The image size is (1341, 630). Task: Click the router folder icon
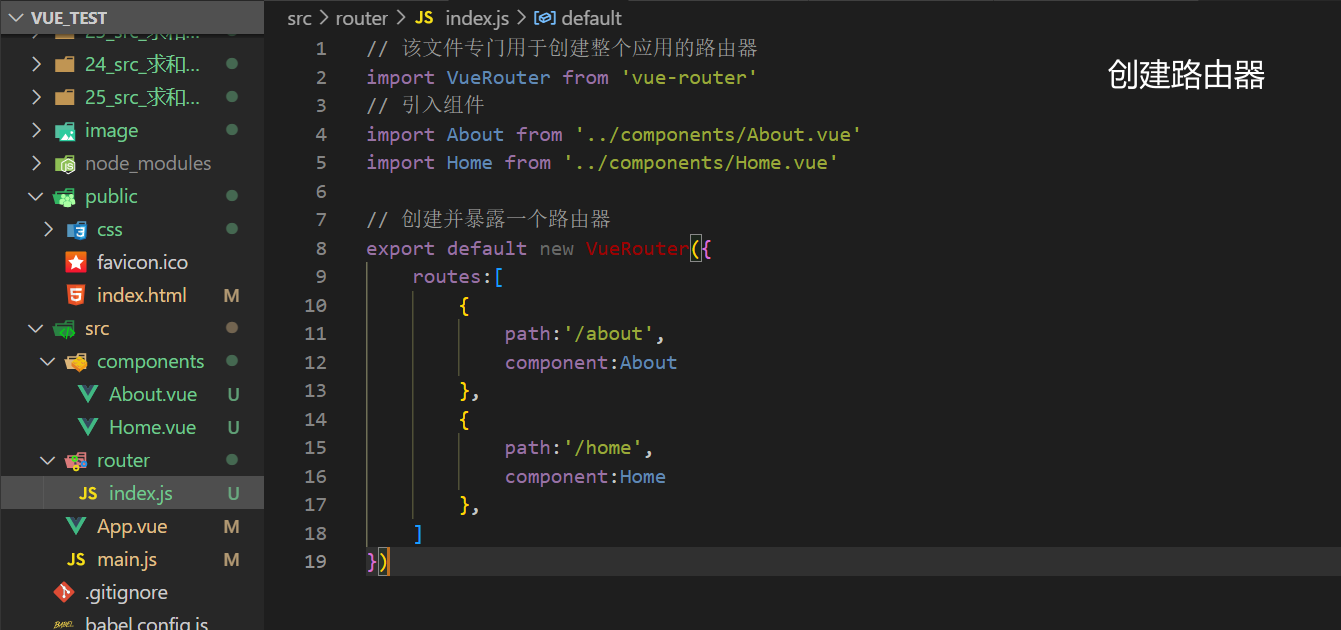(77, 461)
